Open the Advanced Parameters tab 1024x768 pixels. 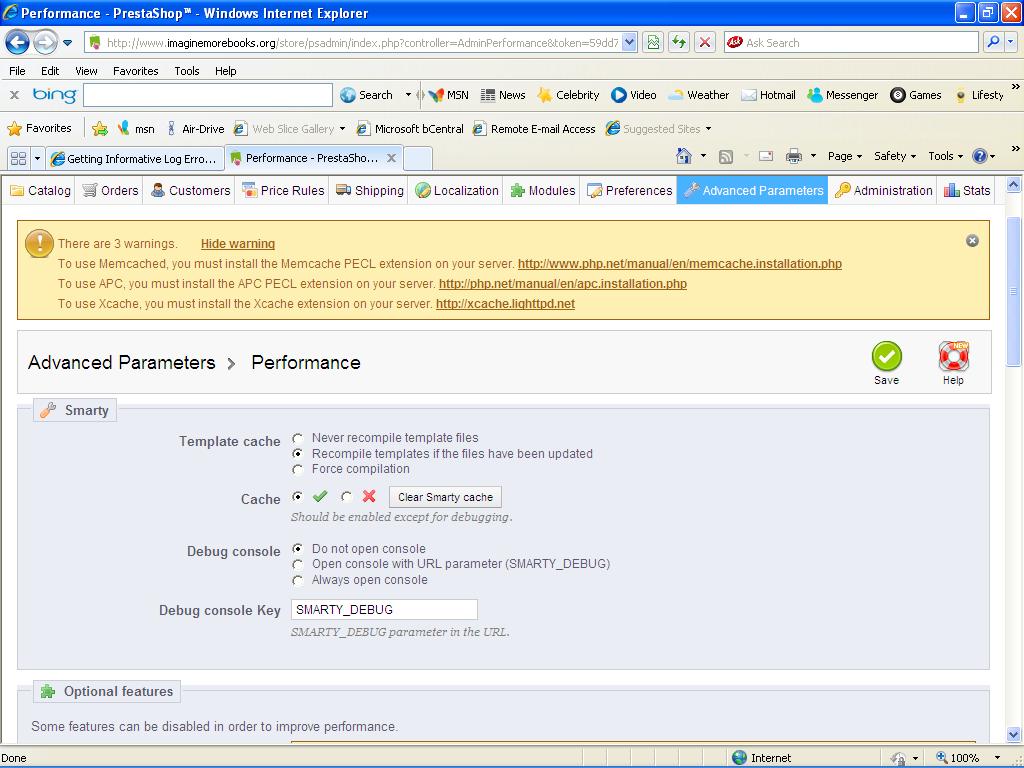[x=752, y=191]
